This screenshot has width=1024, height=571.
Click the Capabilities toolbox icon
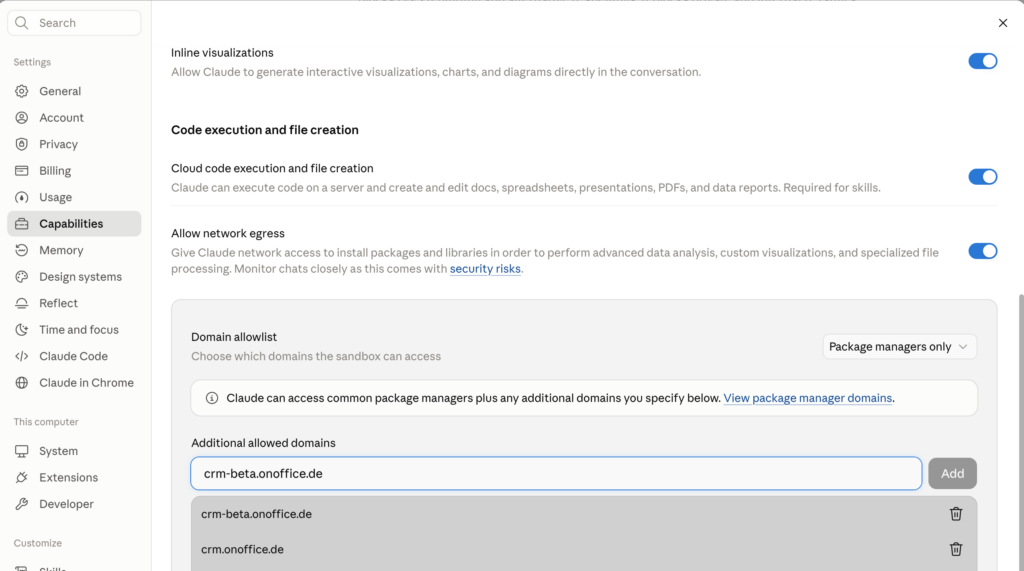pos(22,223)
